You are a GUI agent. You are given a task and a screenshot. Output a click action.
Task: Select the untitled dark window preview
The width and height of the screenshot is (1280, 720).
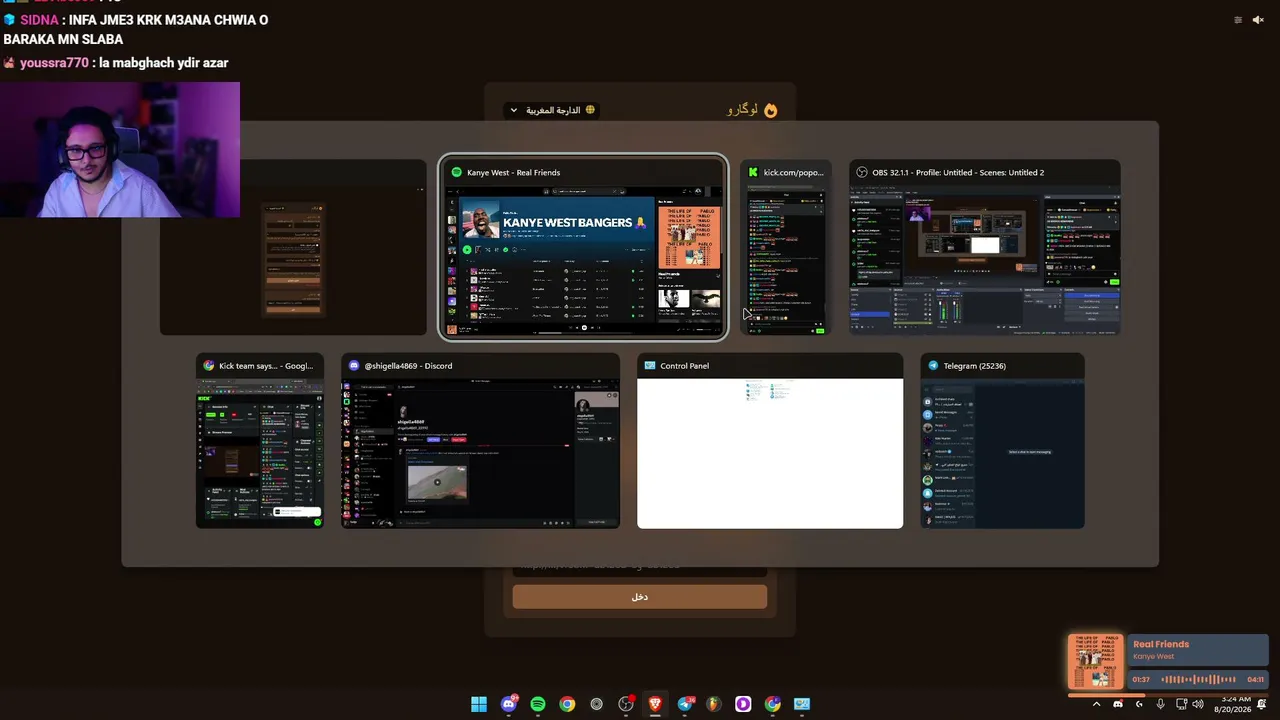(x=293, y=247)
